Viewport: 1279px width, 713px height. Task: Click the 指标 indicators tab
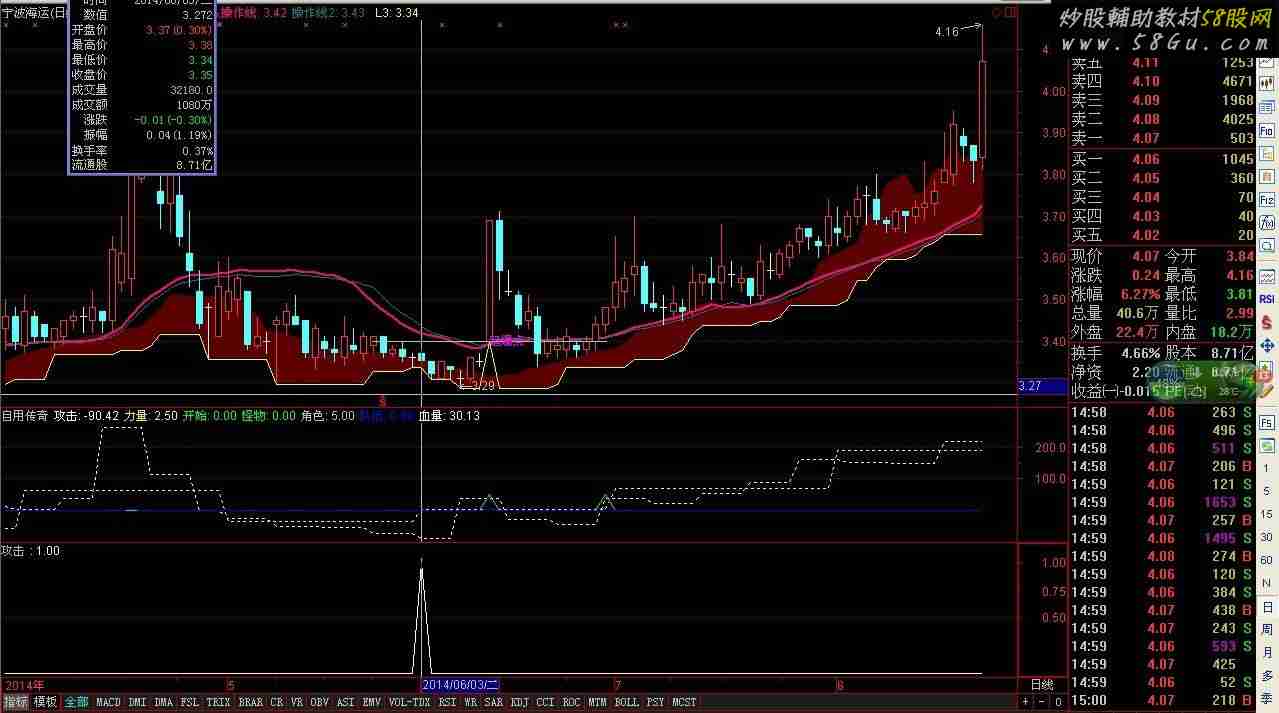15,703
